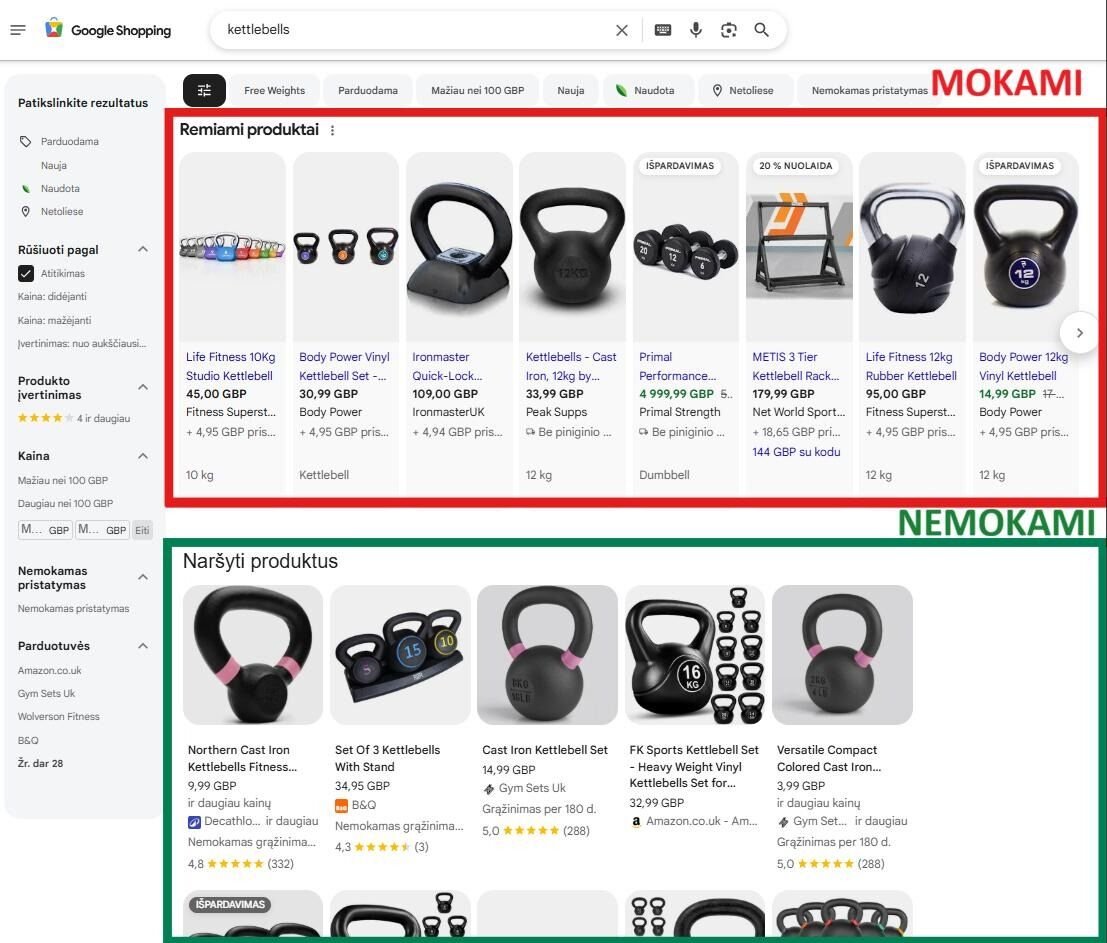The image size is (1107, 943).
Task: Click the minimum price GBP field
Action: click(x=44, y=529)
